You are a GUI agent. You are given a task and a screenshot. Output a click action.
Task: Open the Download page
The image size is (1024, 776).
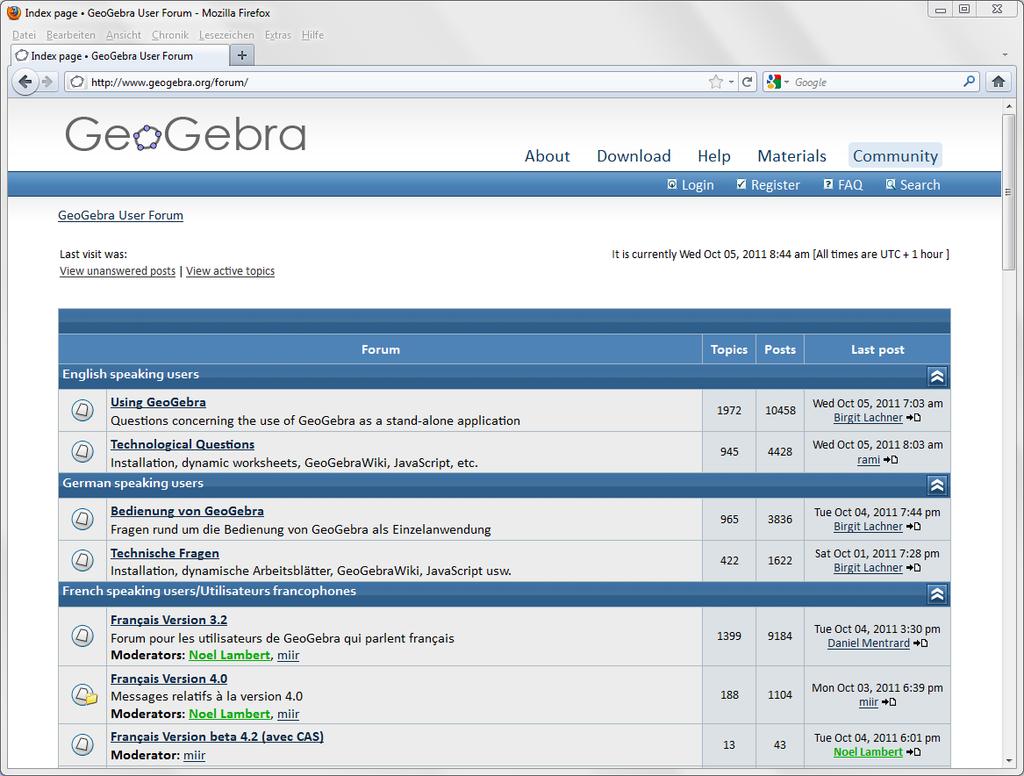coord(633,155)
